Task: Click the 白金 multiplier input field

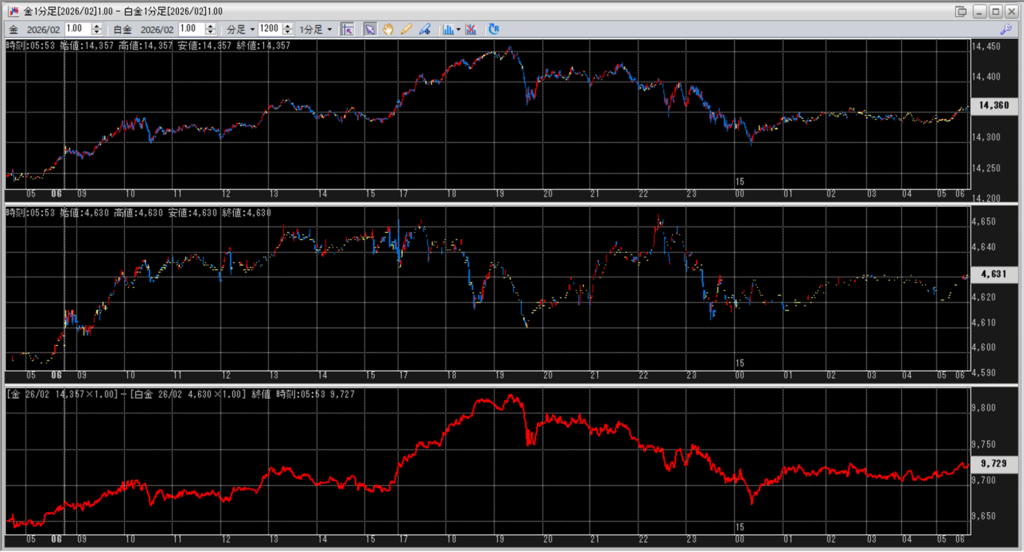Action: tap(191, 29)
